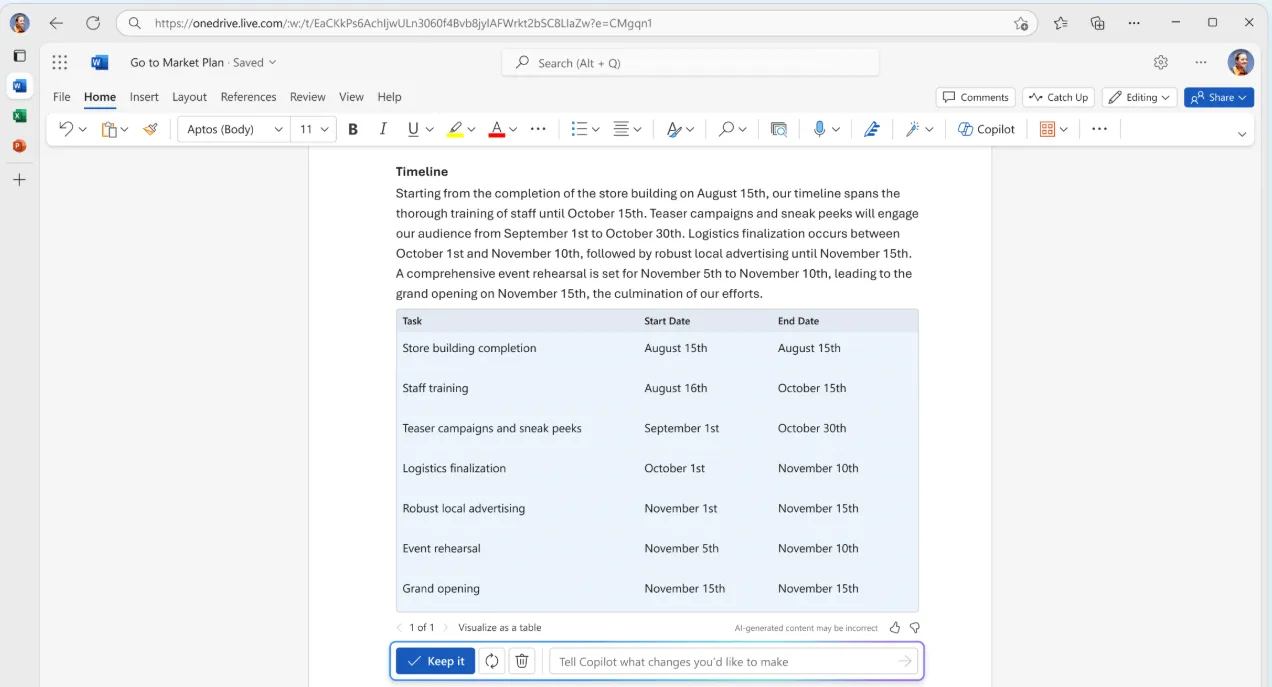Open the Comments button
1272x687 pixels.
coord(976,97)
